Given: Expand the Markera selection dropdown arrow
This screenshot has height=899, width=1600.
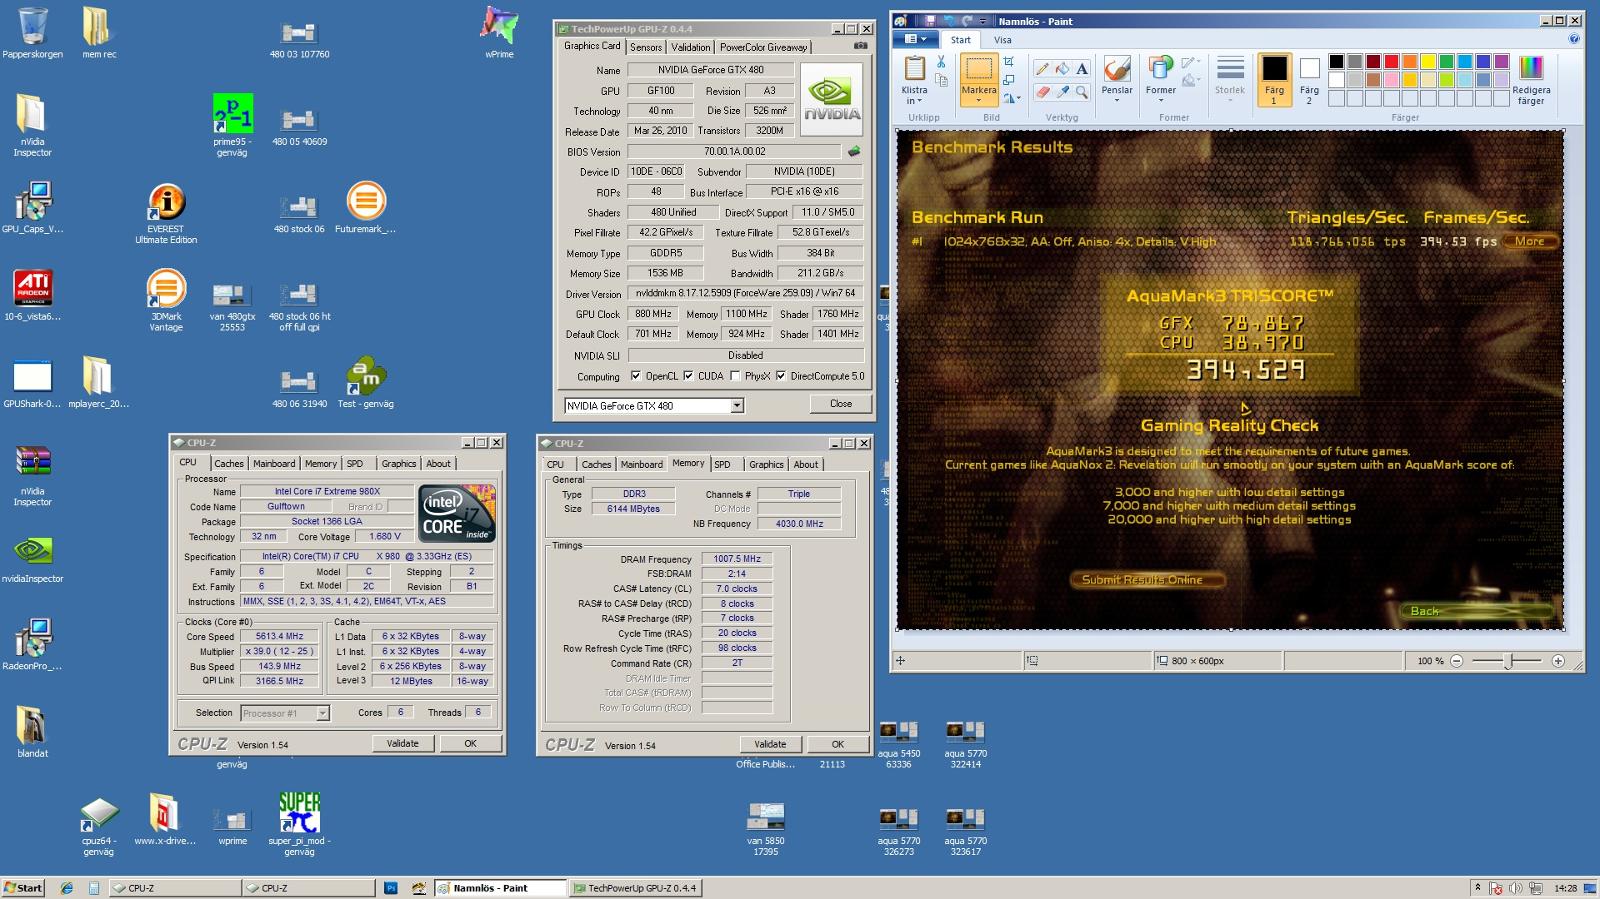Looking at the screenshot, I should [979, 100].
